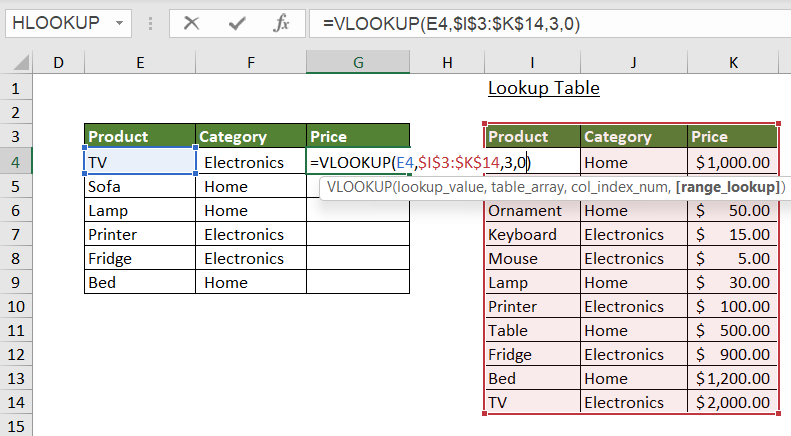Select column I header
The image size is (791, 436).
point(532,63)
